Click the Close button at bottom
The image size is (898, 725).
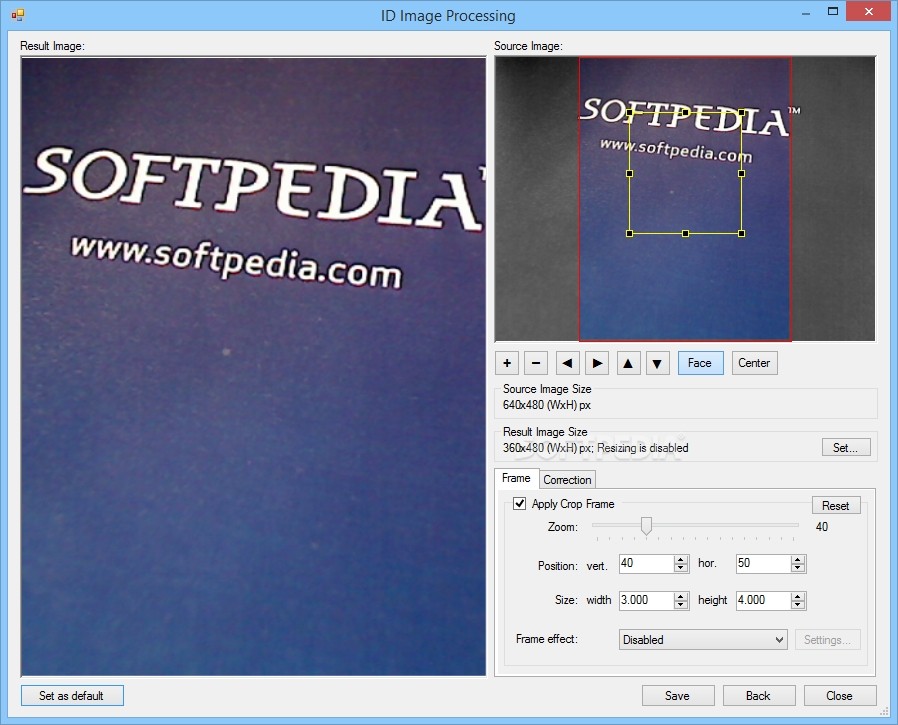tap(840, 696)
